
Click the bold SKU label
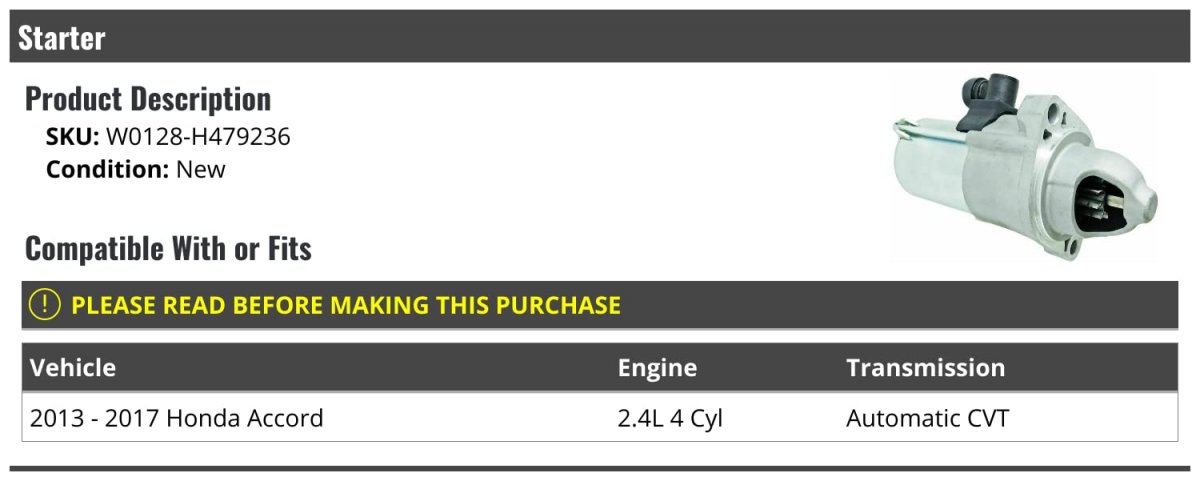72,137
